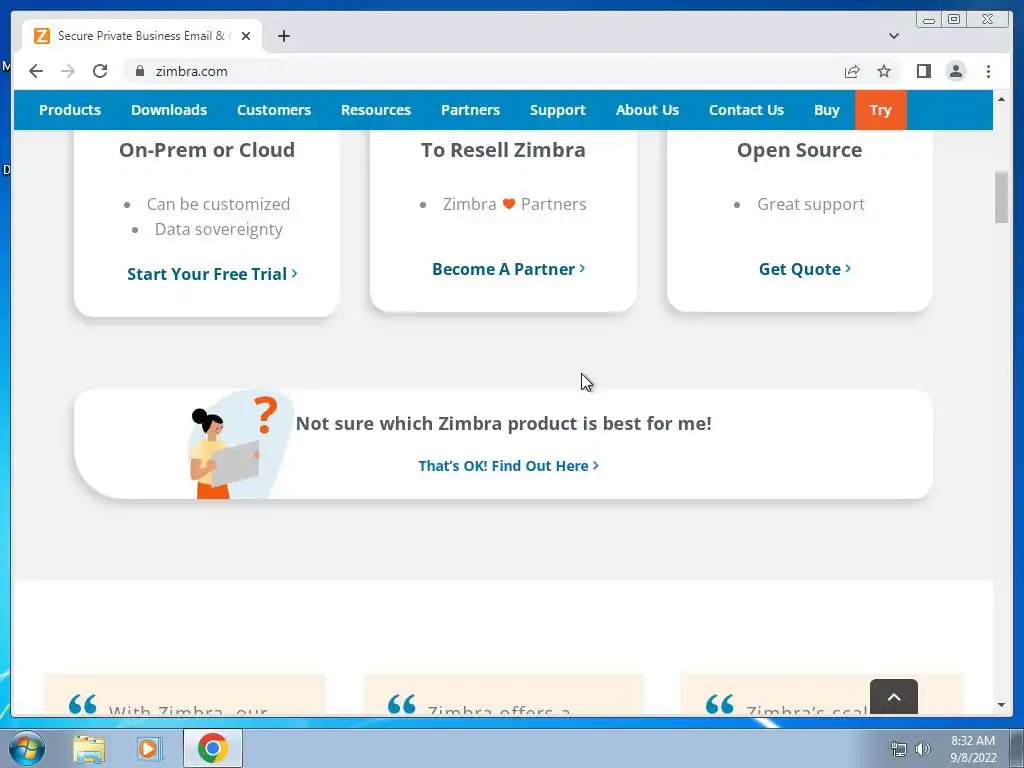This screenshot has width=1024, height=768.
Task: Open the Support menu
Action: coord(558,110)
